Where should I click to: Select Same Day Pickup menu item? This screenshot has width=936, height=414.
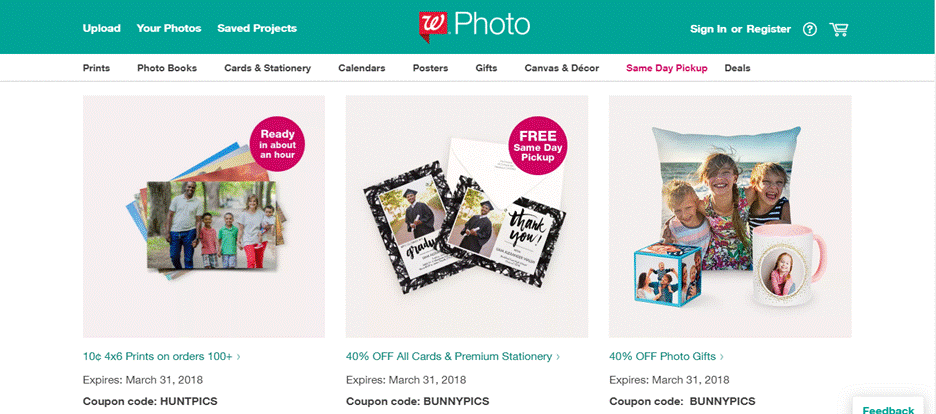tap(667, 68)
